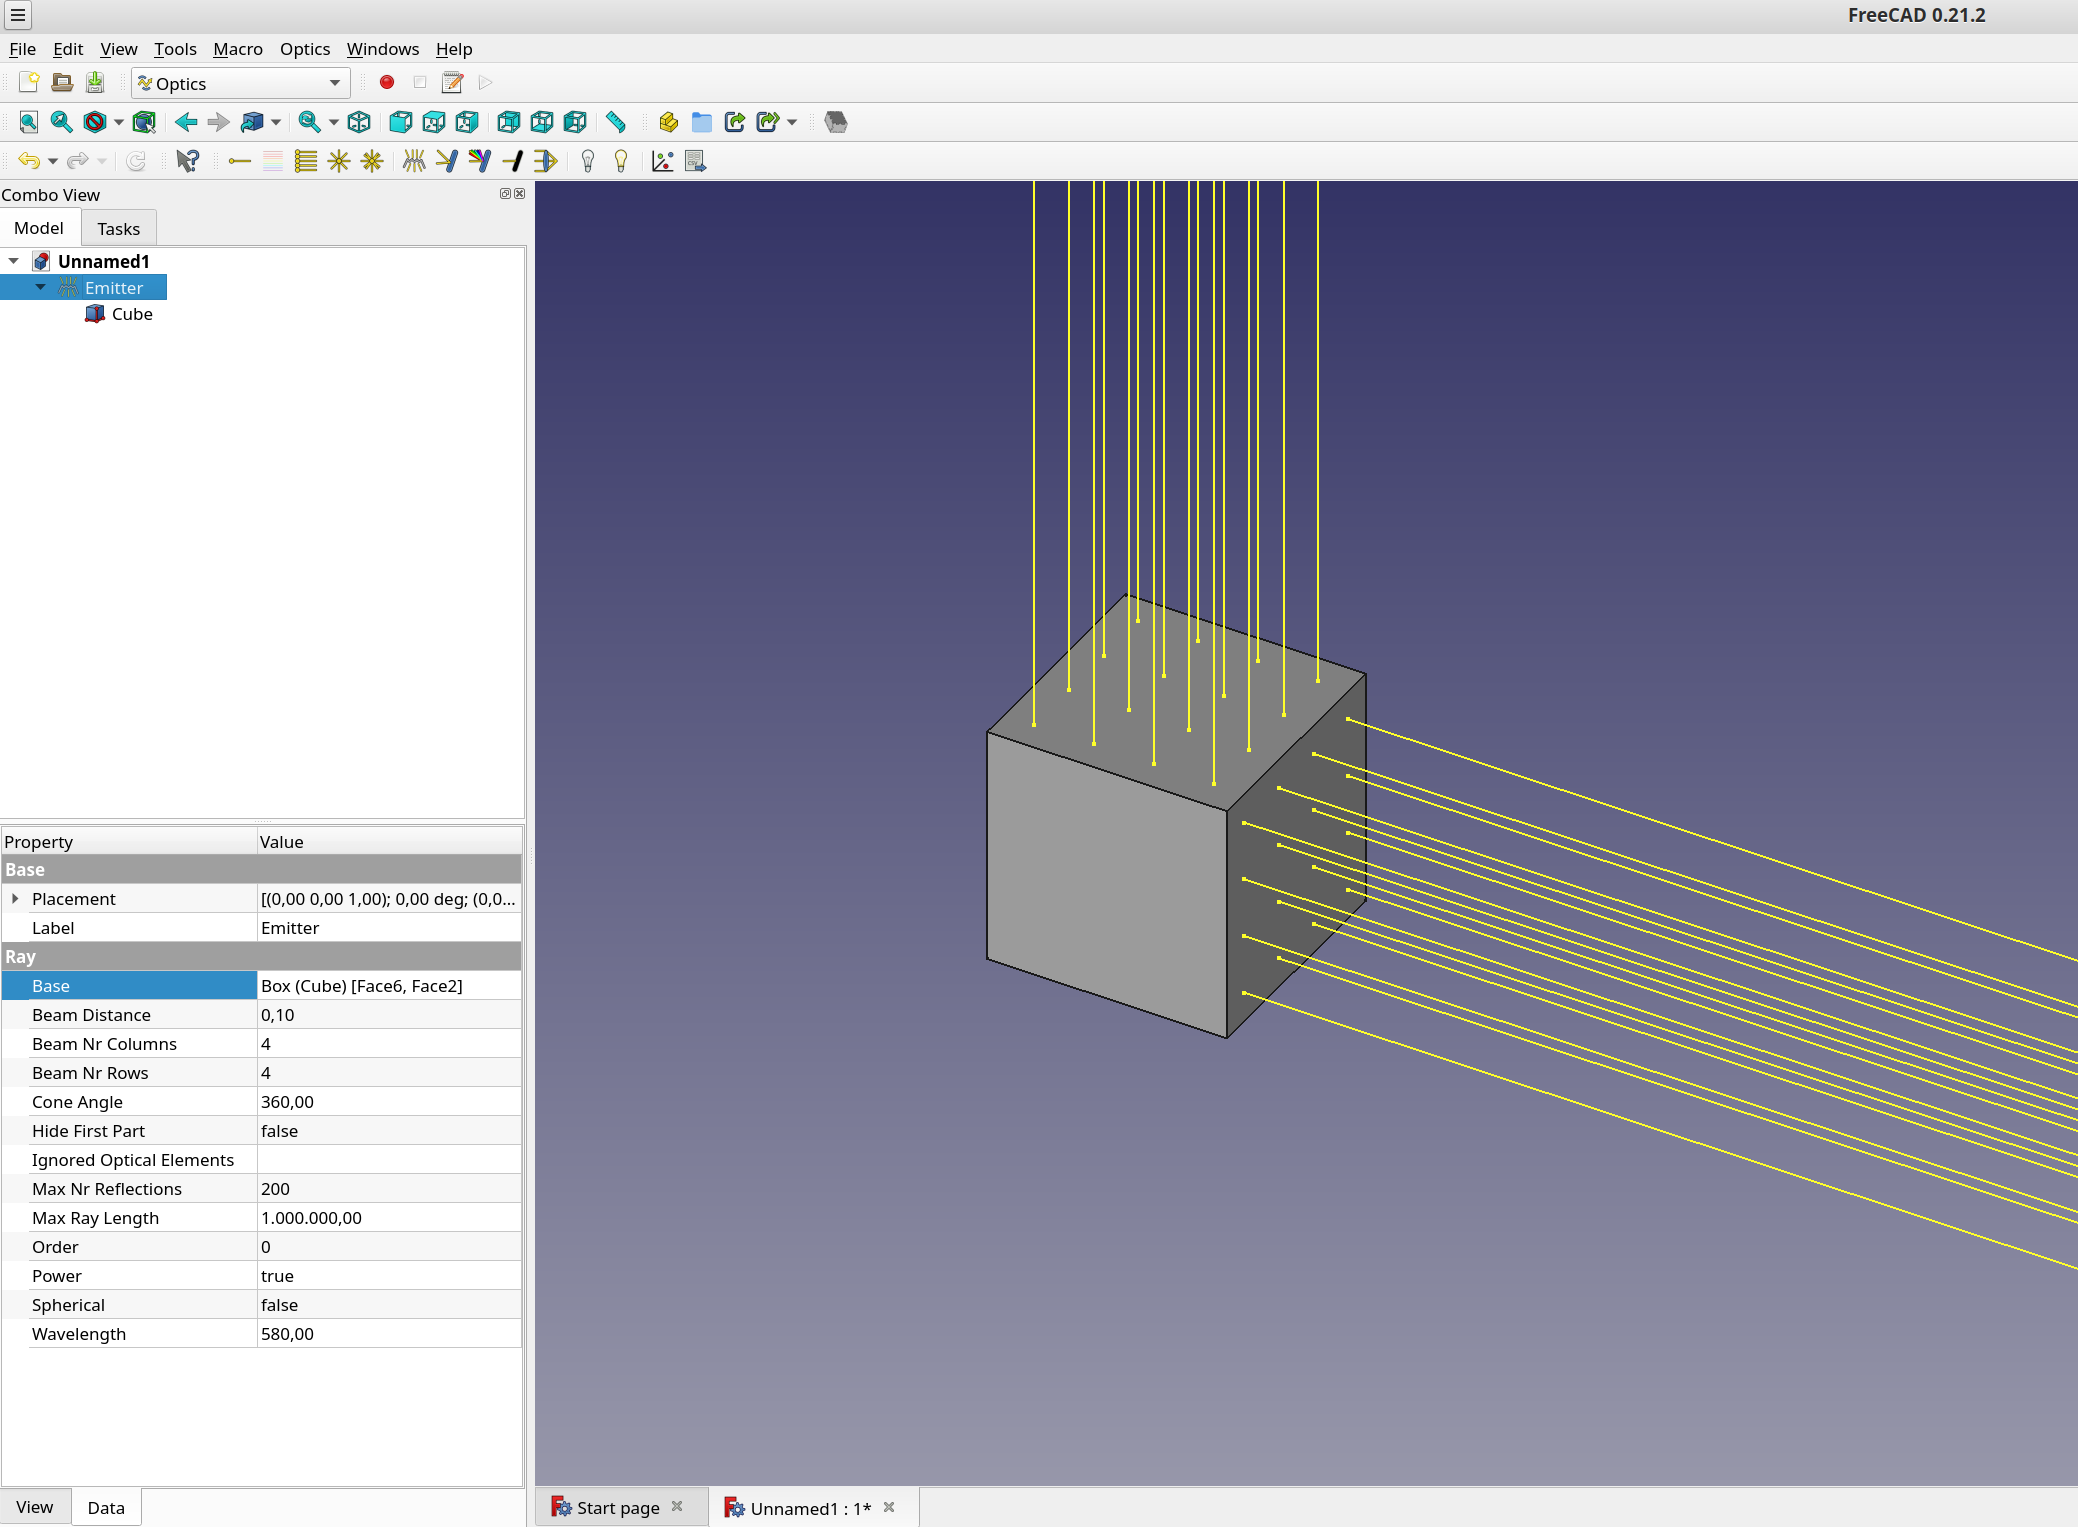Image resolution: width=2078 pixels, height=1527 pixels.
Task: Start macro recording with red dot
Action: pos(387,83)
